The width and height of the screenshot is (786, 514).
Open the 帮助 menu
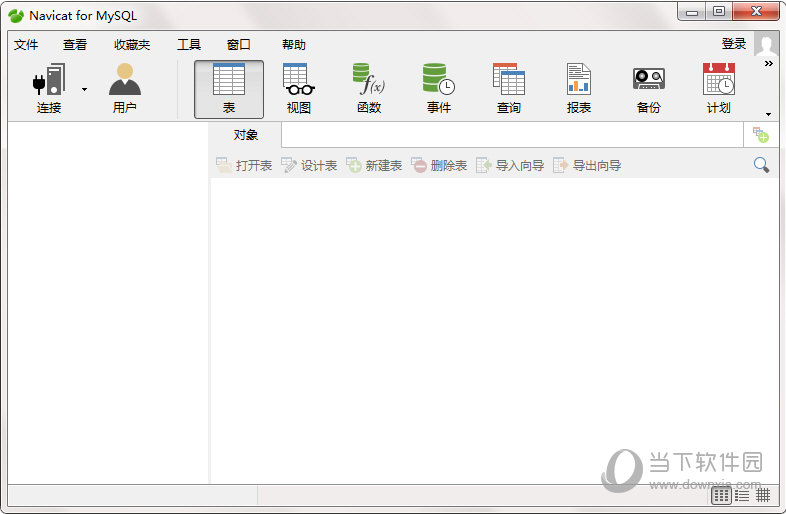point(294,45)
